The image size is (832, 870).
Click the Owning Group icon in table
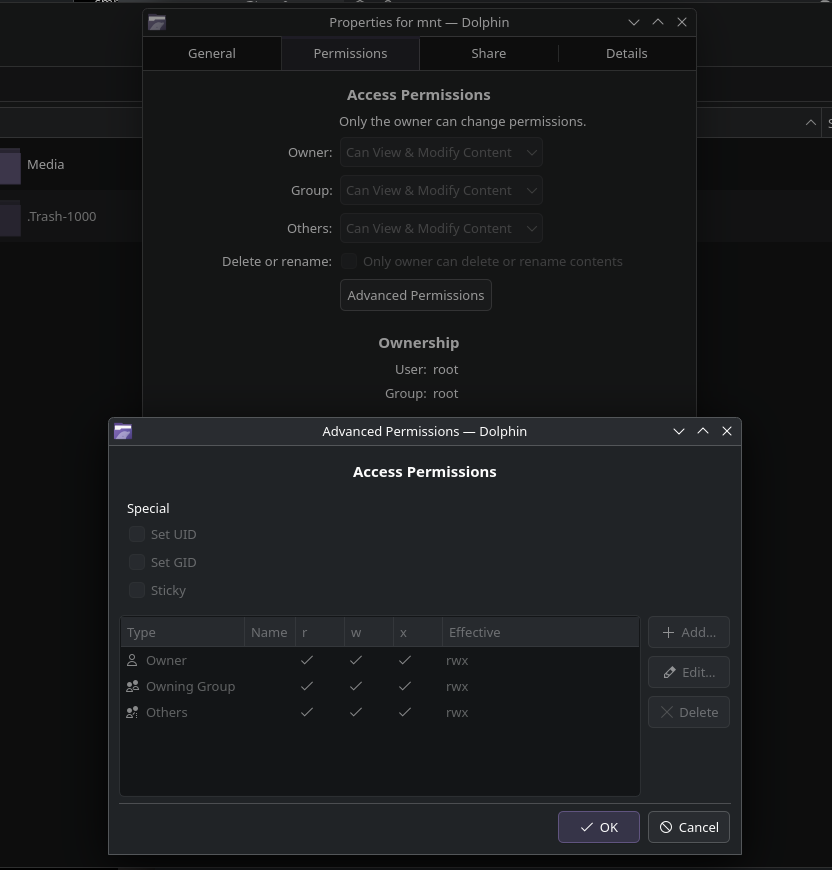point(132,686)
